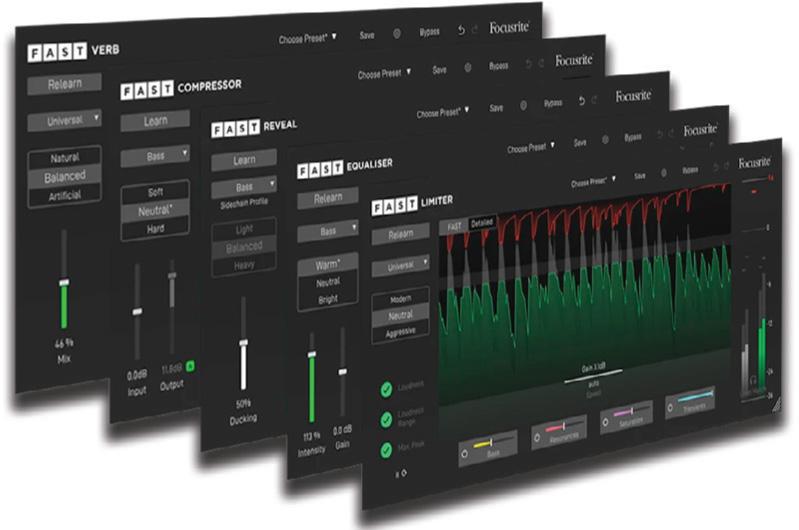The height and width of the screenshot is (530, 799).
Task: Open the settings gear in FAST Limiter window
Action: point(663,173)
